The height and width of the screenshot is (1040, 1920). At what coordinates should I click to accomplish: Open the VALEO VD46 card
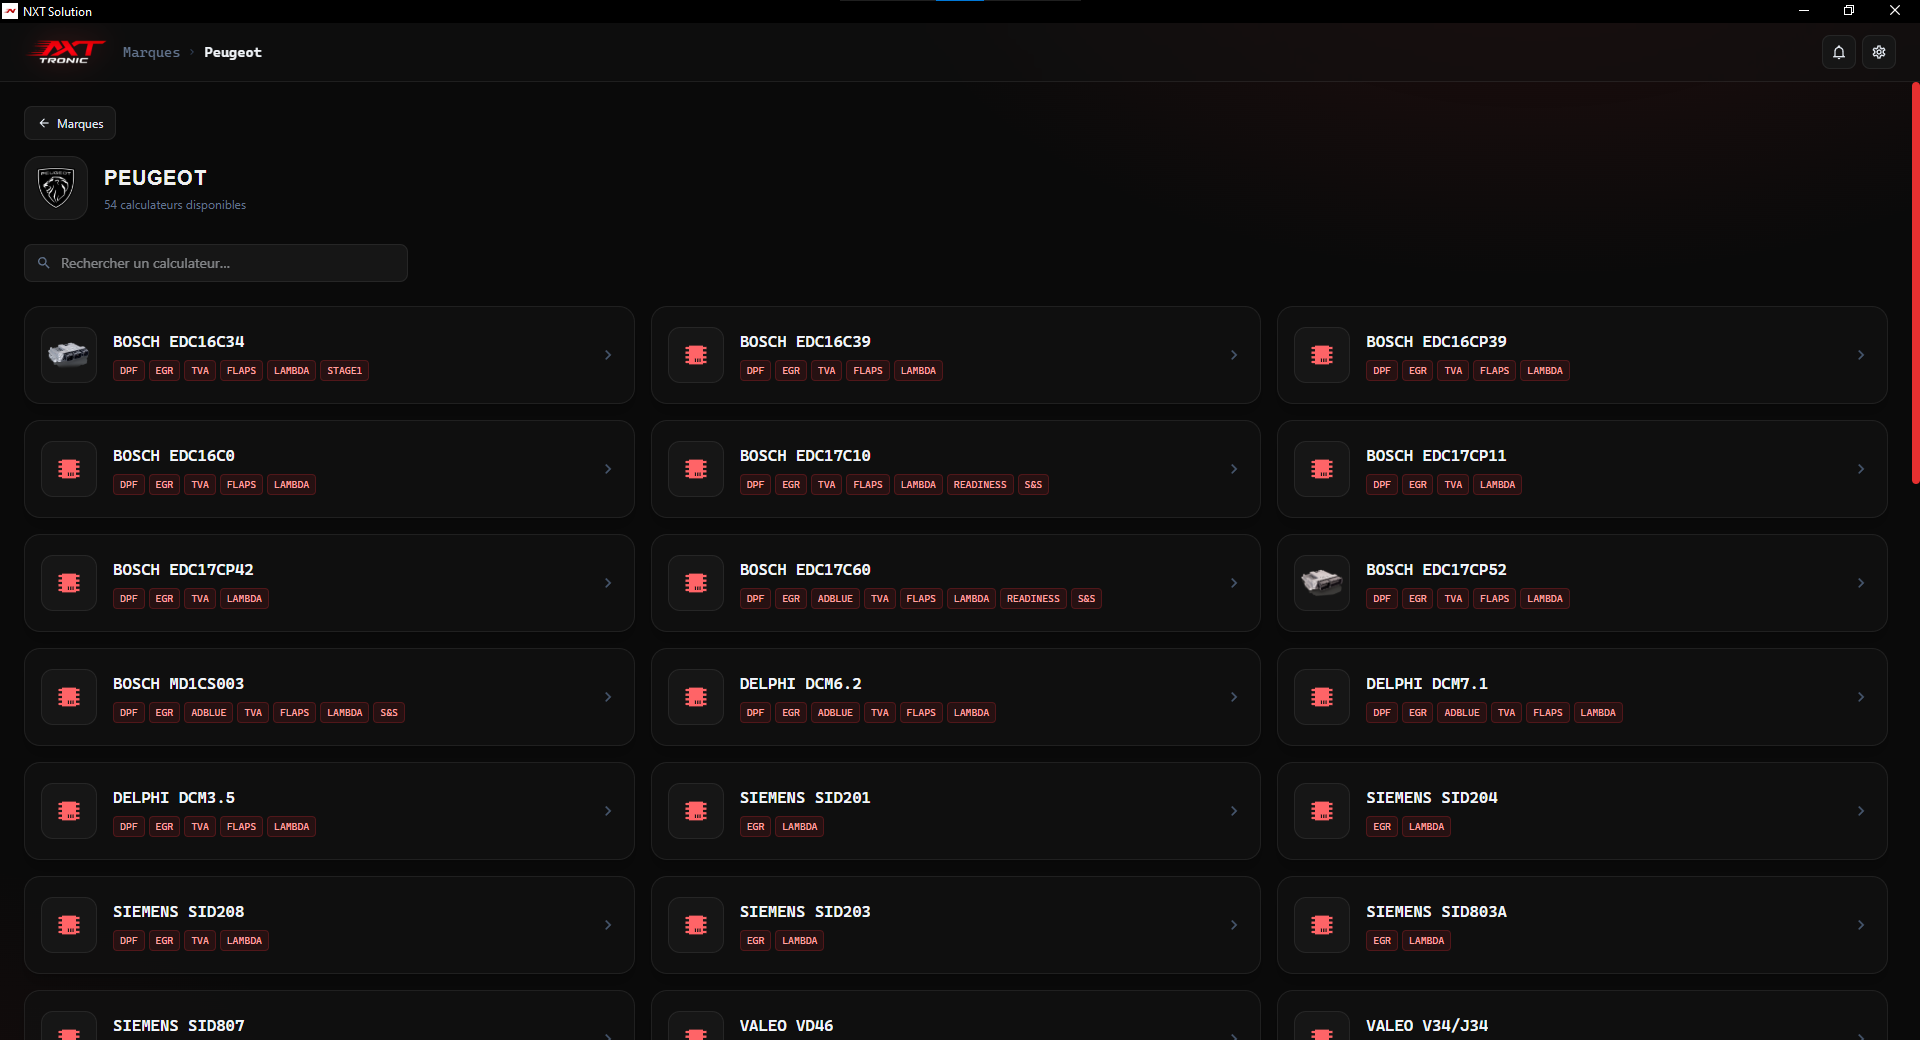tap(956, 1015)
